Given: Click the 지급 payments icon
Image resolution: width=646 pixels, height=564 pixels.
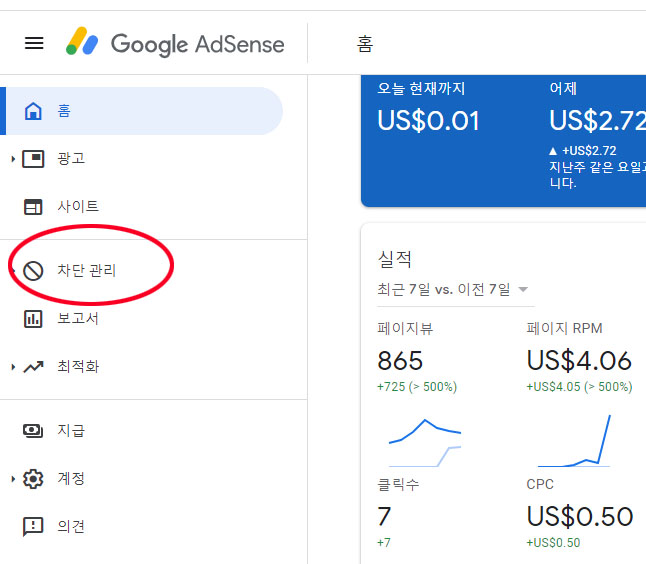Looking at the screenshot, I should [x=33, y=431].
